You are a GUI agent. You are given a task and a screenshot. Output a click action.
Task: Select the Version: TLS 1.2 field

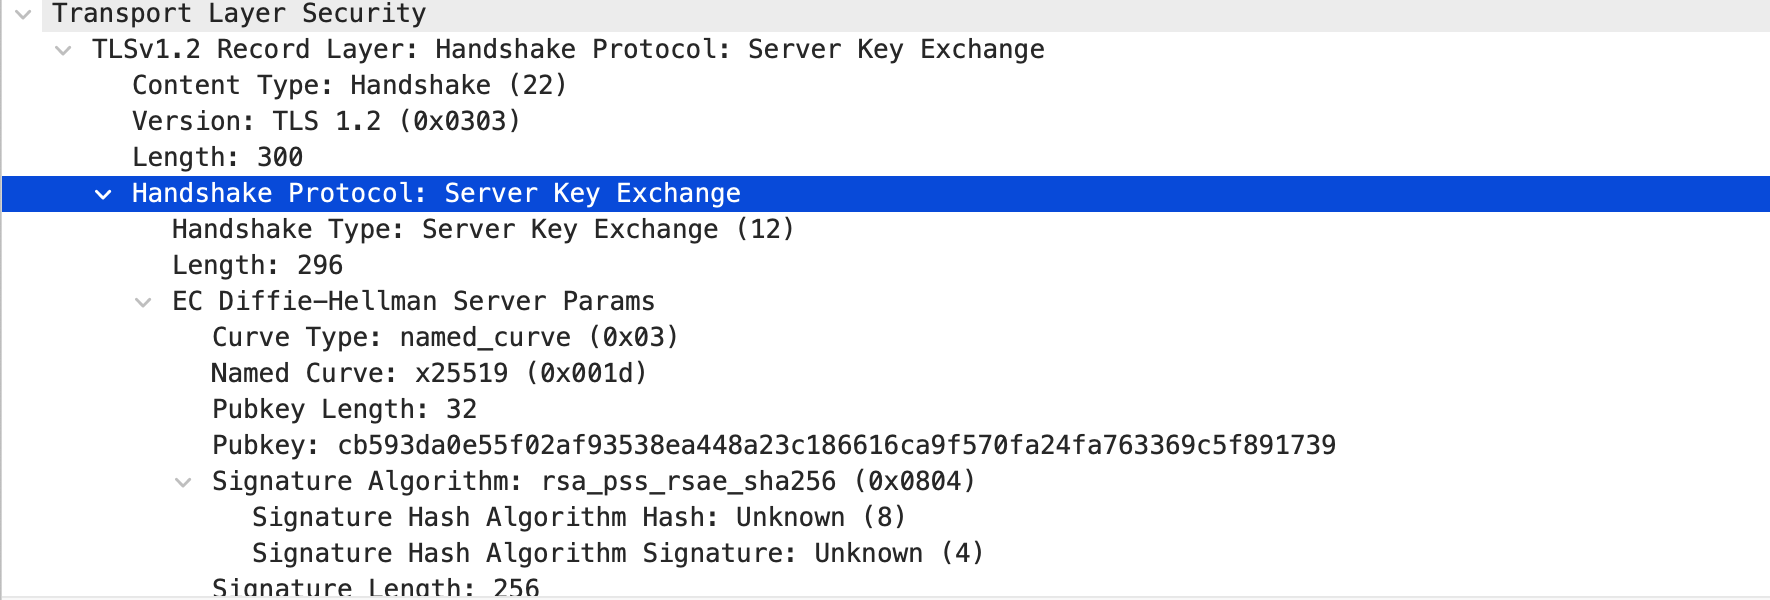click(x=326, y=122)
